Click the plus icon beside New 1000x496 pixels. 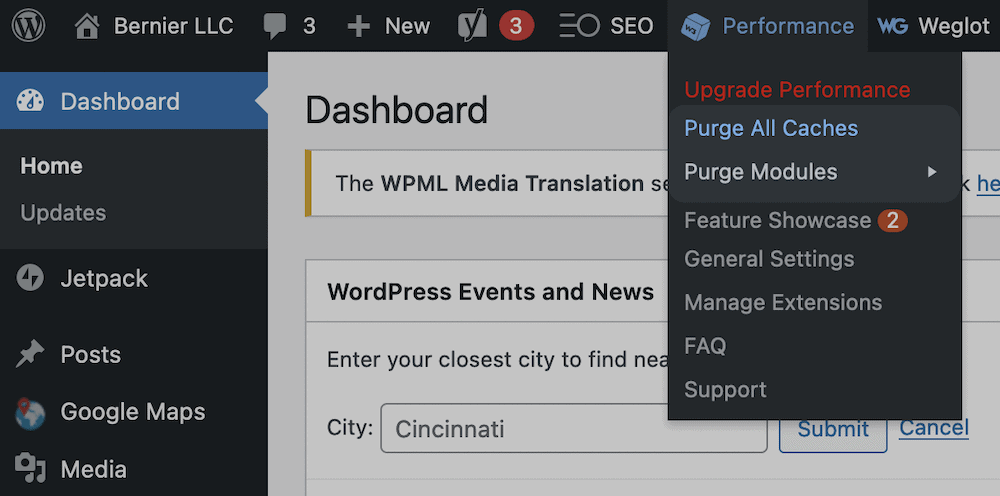(x=358, y=26)
